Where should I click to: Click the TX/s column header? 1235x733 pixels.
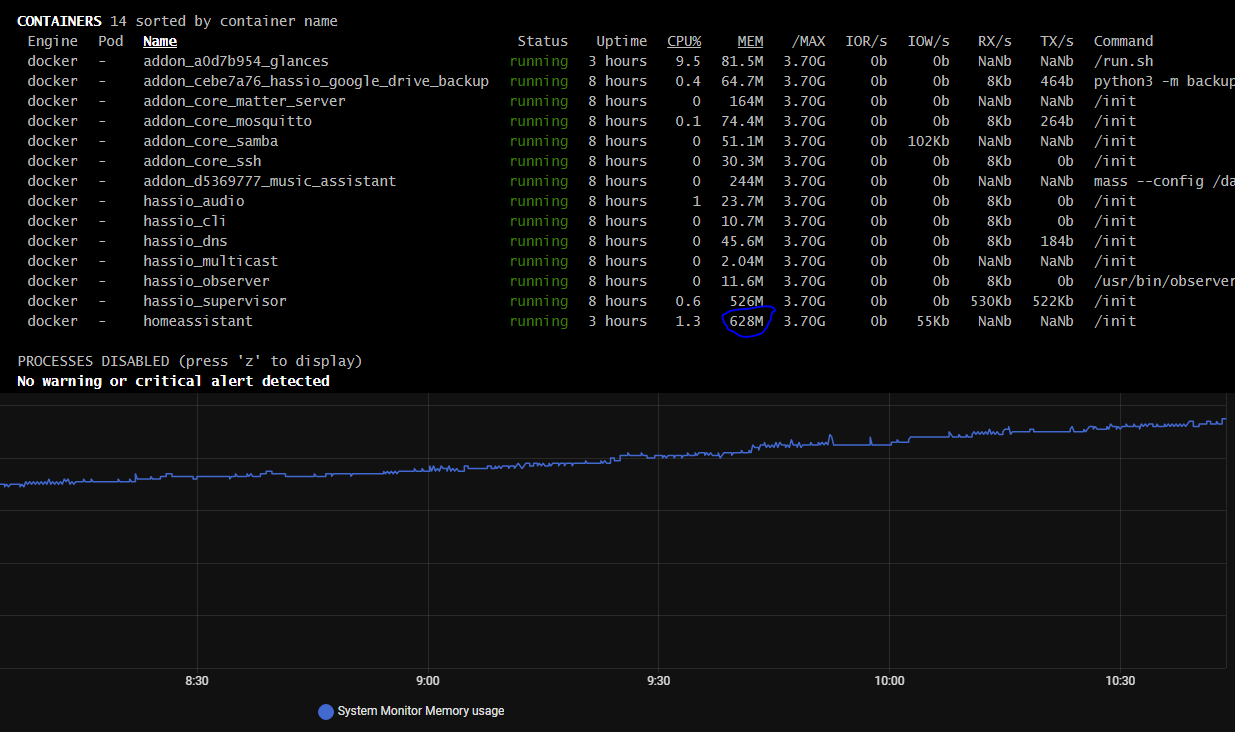(1057, 41)
